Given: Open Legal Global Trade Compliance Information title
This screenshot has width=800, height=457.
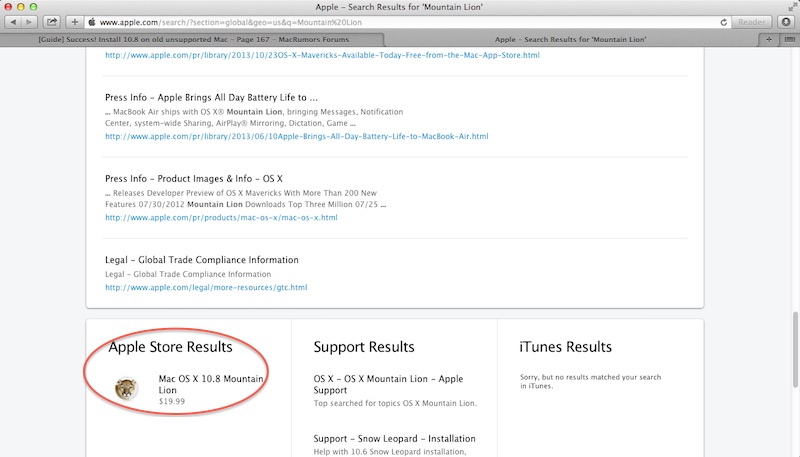Looking at the screenshot, I should [202, 260].
